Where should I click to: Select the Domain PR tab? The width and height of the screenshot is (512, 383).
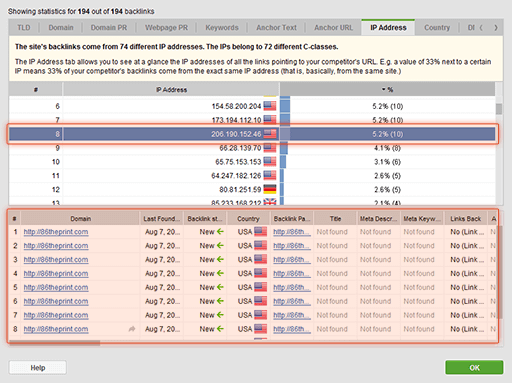coord(109,28)
